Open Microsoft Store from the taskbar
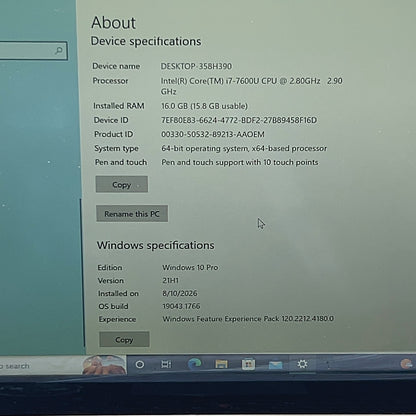Image resolution: width=416 pixels, height=416 pixels. (248, 364)
